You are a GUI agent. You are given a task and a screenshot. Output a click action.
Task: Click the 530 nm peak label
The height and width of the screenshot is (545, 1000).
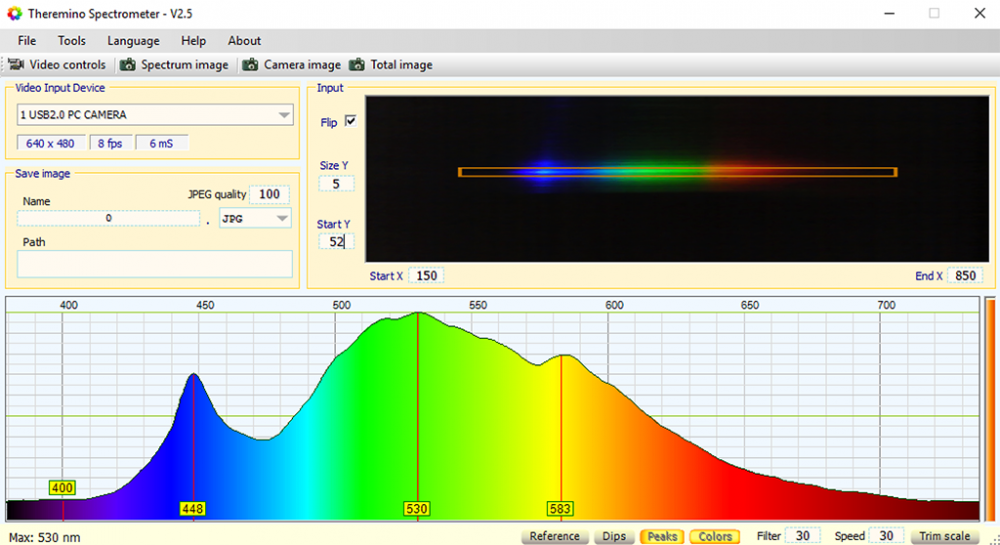[x=416, y=509]
